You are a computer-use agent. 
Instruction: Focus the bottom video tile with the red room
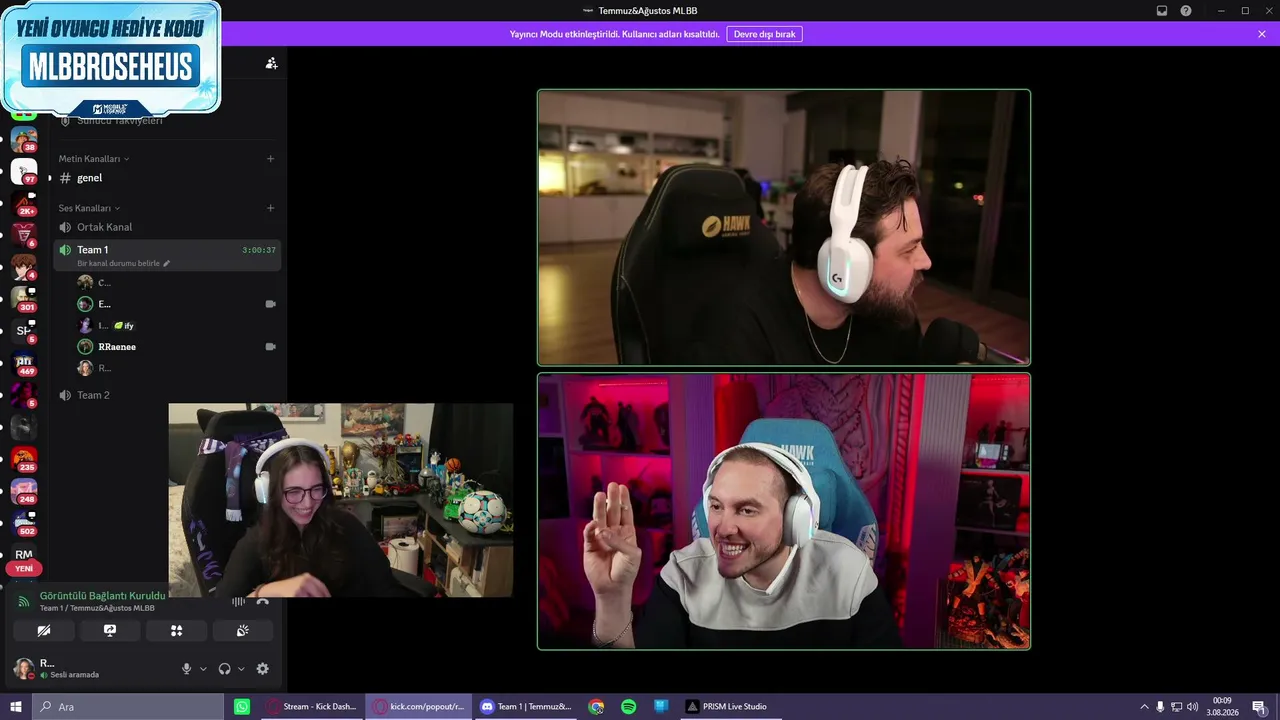tap(784, 512)
